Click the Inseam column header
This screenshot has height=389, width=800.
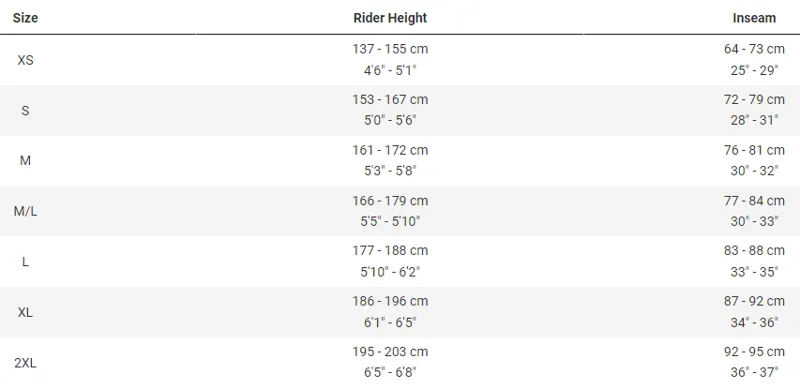coord(754,18)
